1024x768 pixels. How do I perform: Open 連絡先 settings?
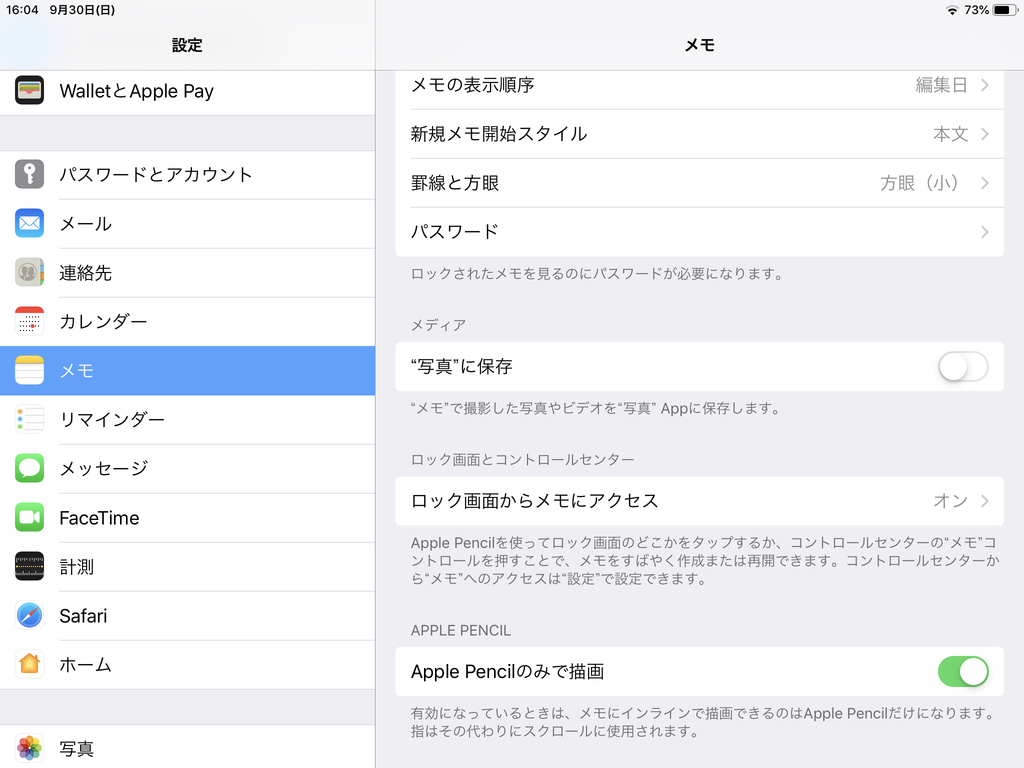[187, 272]
